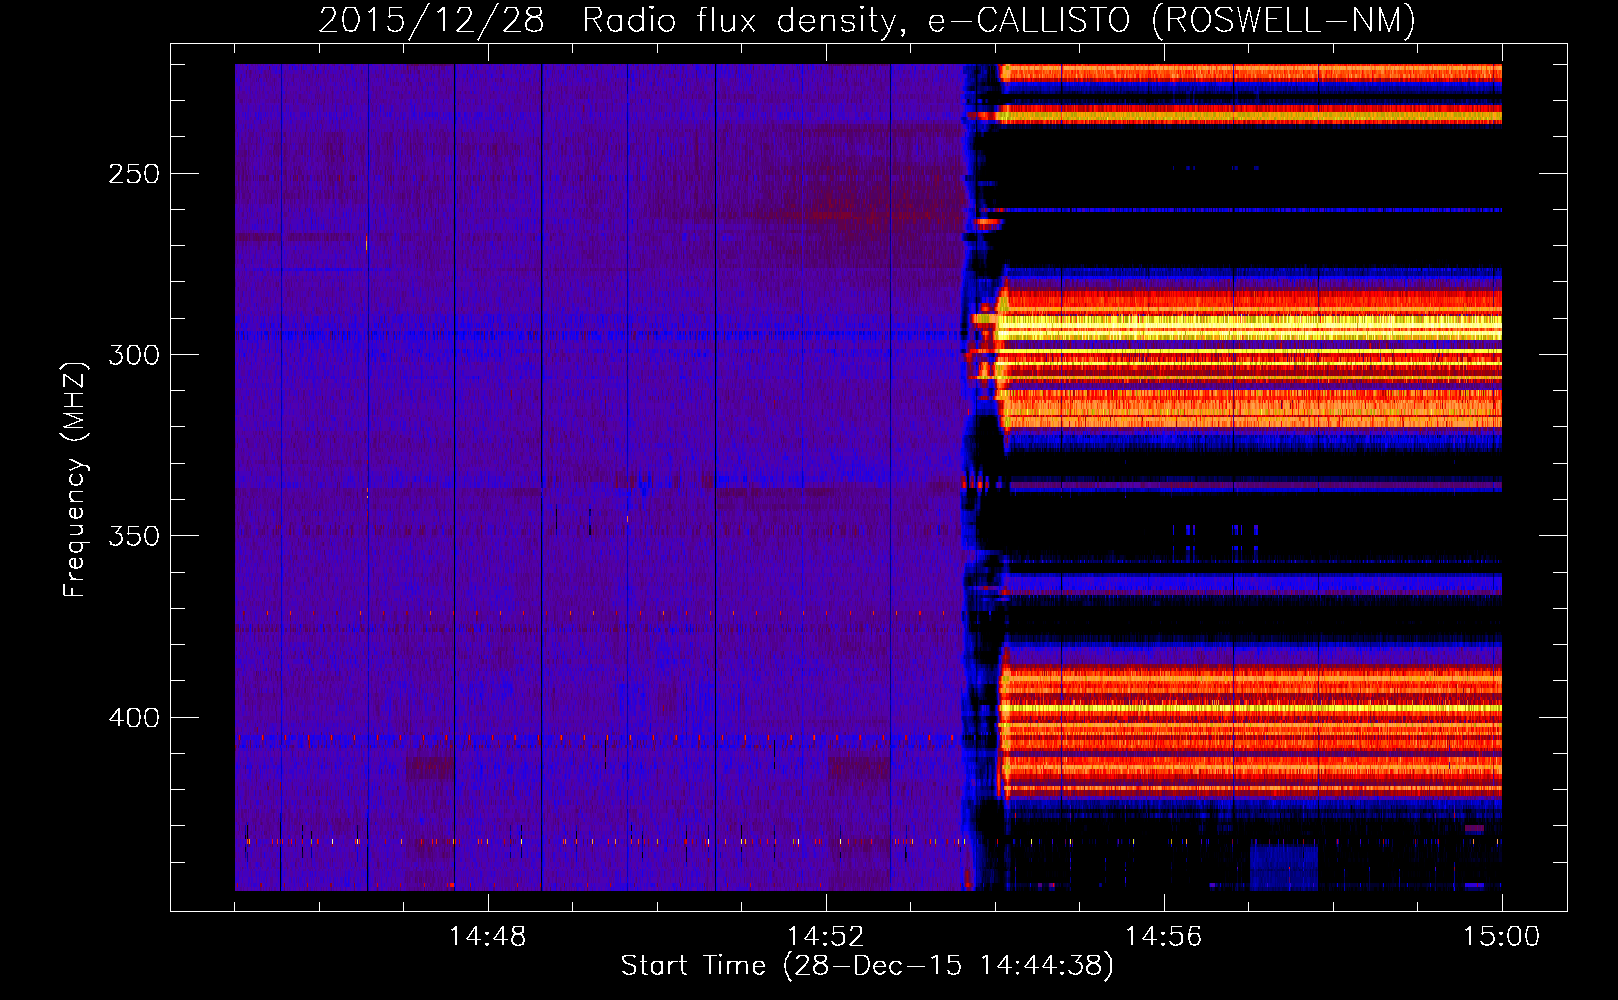1618x1000 pixels.
Task: Click the 15:00 time tick label
Action: coord(1501,936)
